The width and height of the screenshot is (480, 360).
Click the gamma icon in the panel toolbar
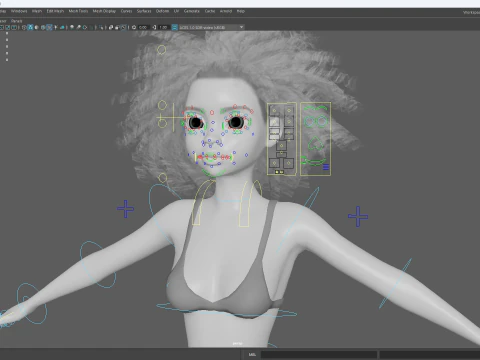pos(154,27)
